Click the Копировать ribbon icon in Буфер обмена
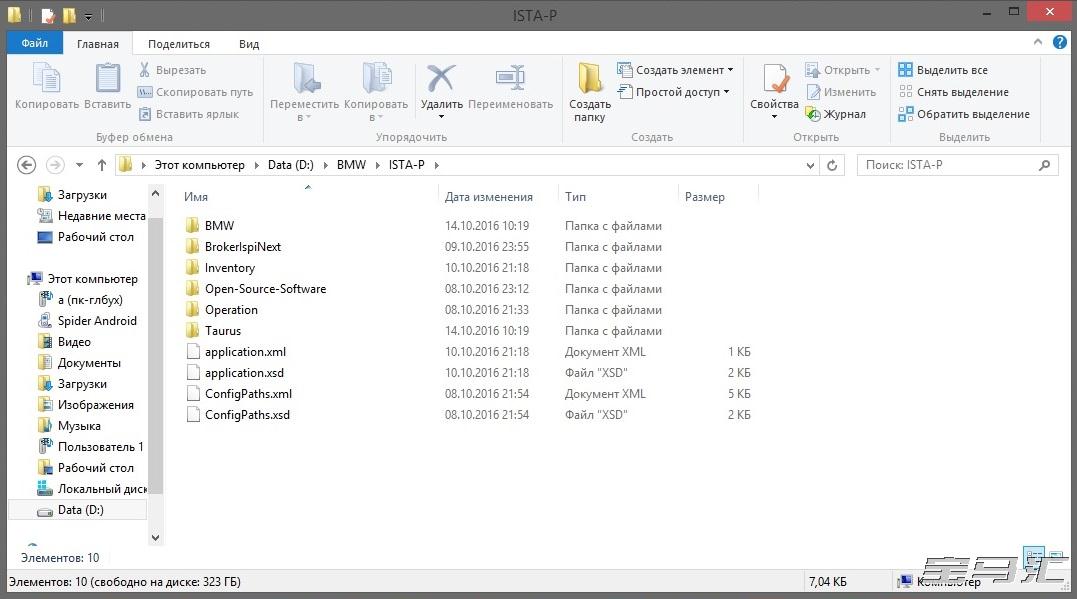The width and height of the screenshot is (1077, 599). click(x=47, y=78)
